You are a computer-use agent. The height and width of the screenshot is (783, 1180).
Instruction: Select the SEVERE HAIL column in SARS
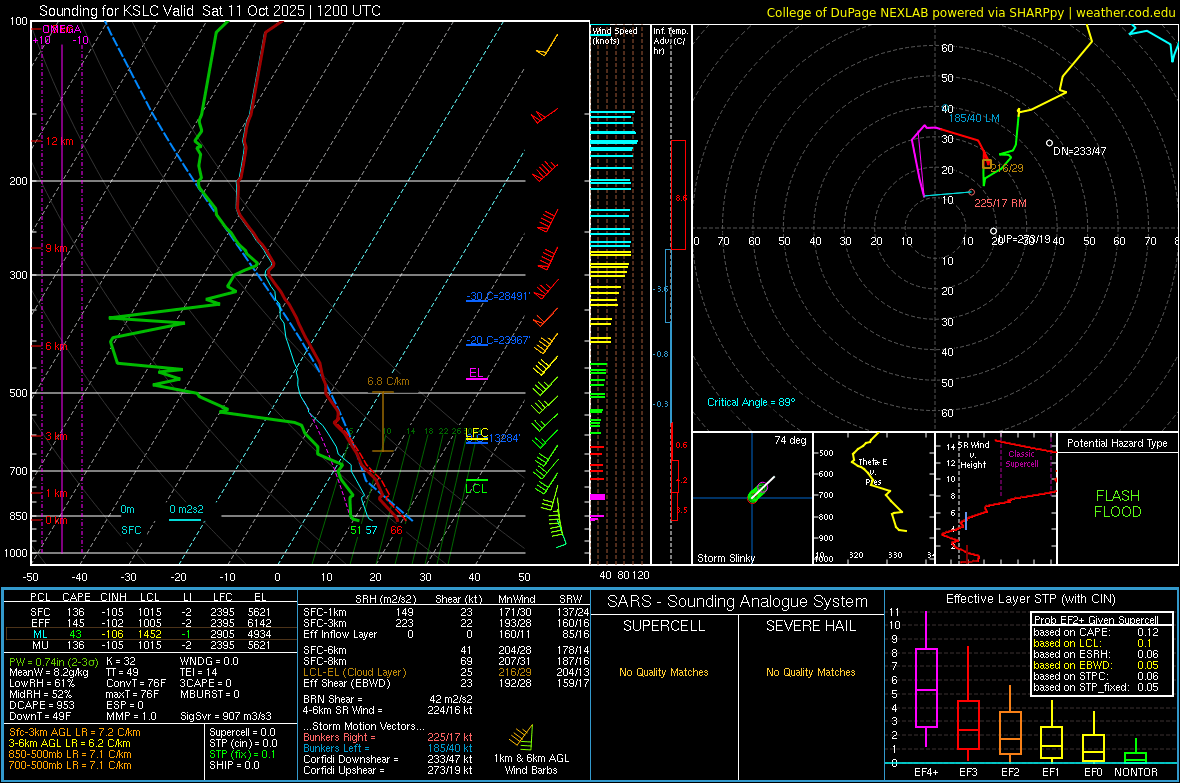pyautogui.click(x=809, y=626)
